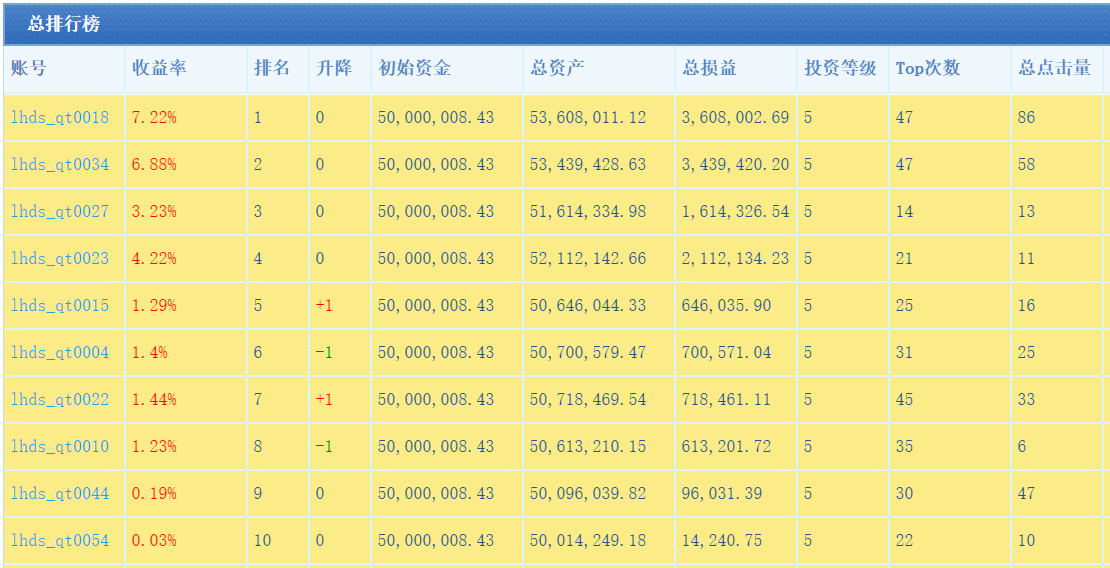This screenshot has height=568, width=1110.
Task: Select account lhds_qt0023
Action: tap(60, 259)
